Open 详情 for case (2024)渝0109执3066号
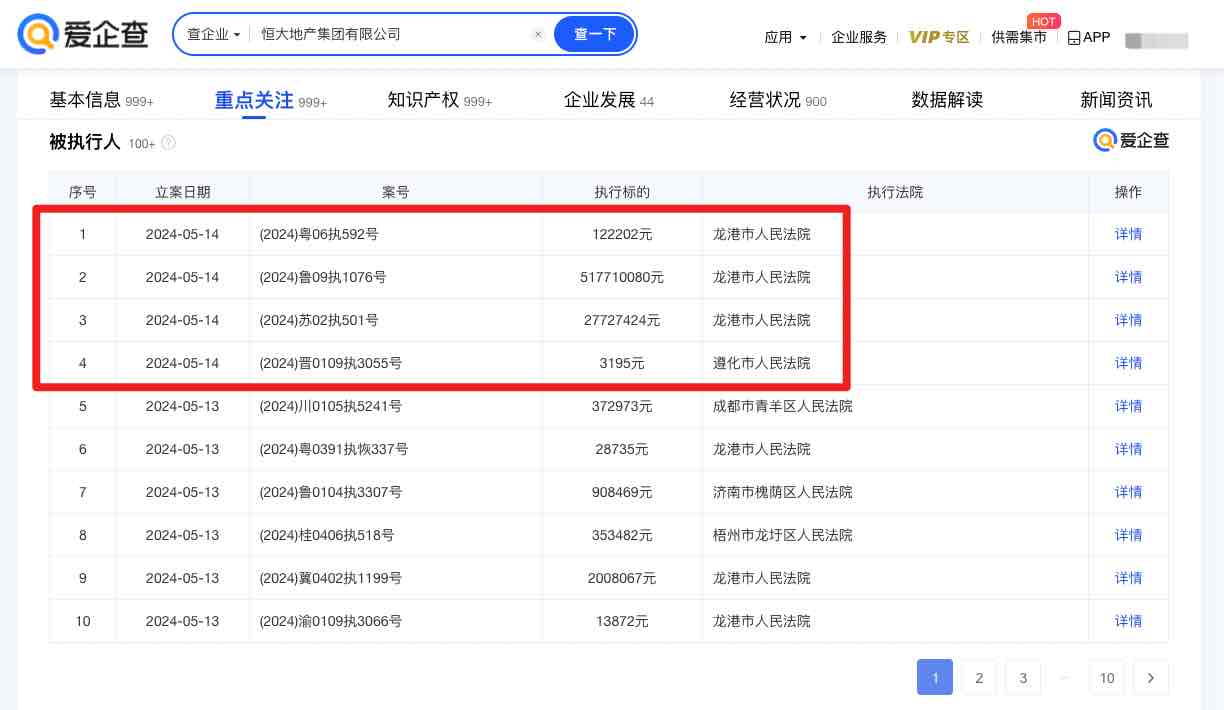Viewport: 1224px width, 710px height. pos(1128,621)
